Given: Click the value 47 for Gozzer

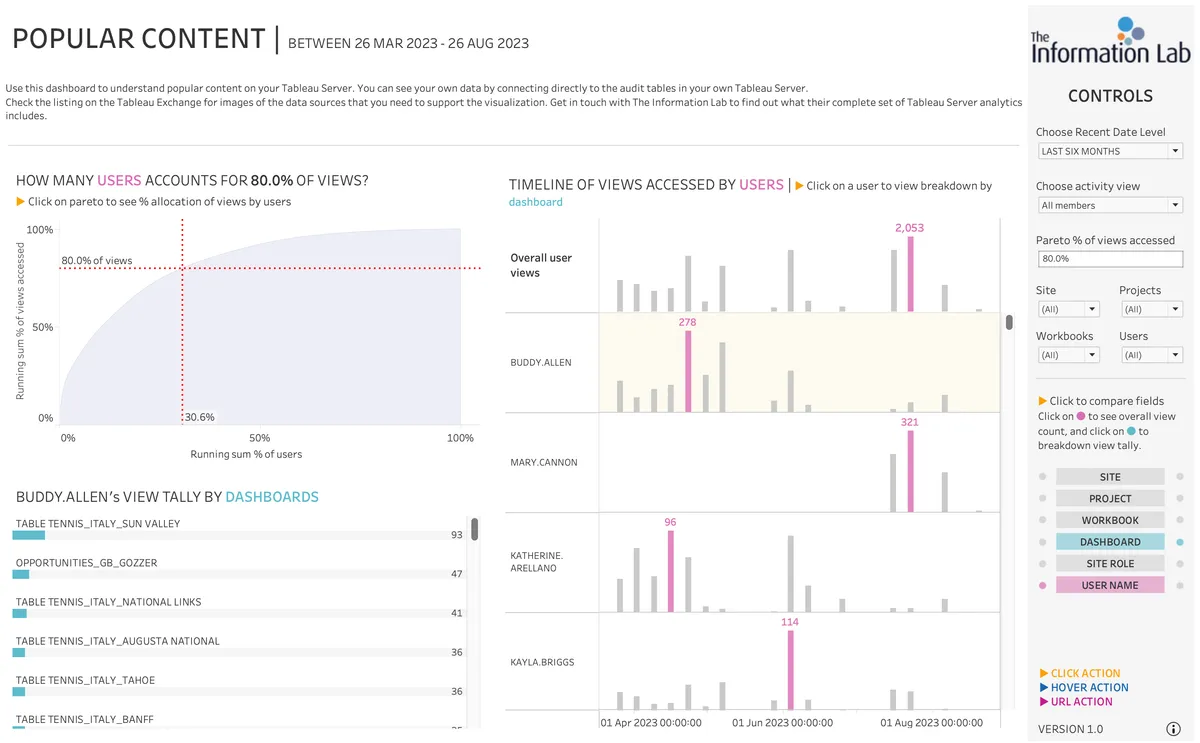Looking at the screenshot, I should (457, 574).
